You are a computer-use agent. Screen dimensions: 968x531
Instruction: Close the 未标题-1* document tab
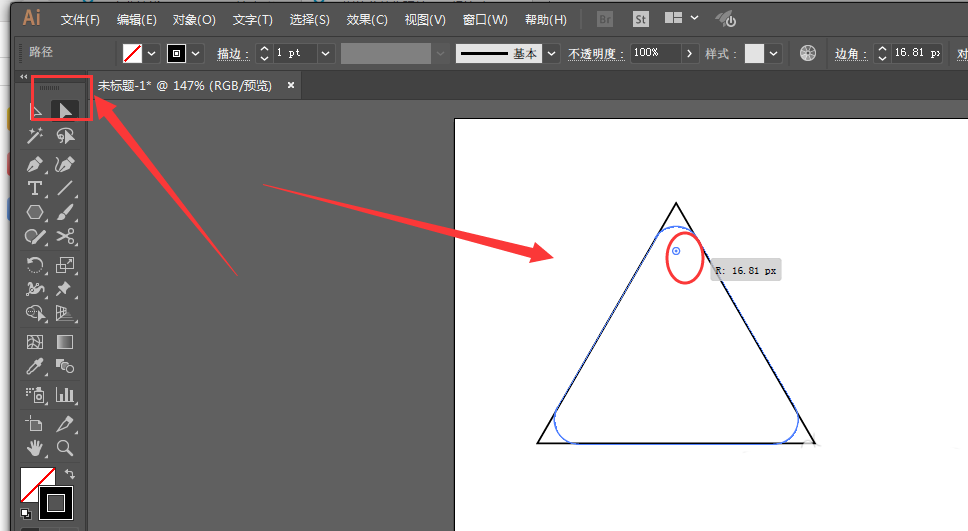[x=291, y=85]
